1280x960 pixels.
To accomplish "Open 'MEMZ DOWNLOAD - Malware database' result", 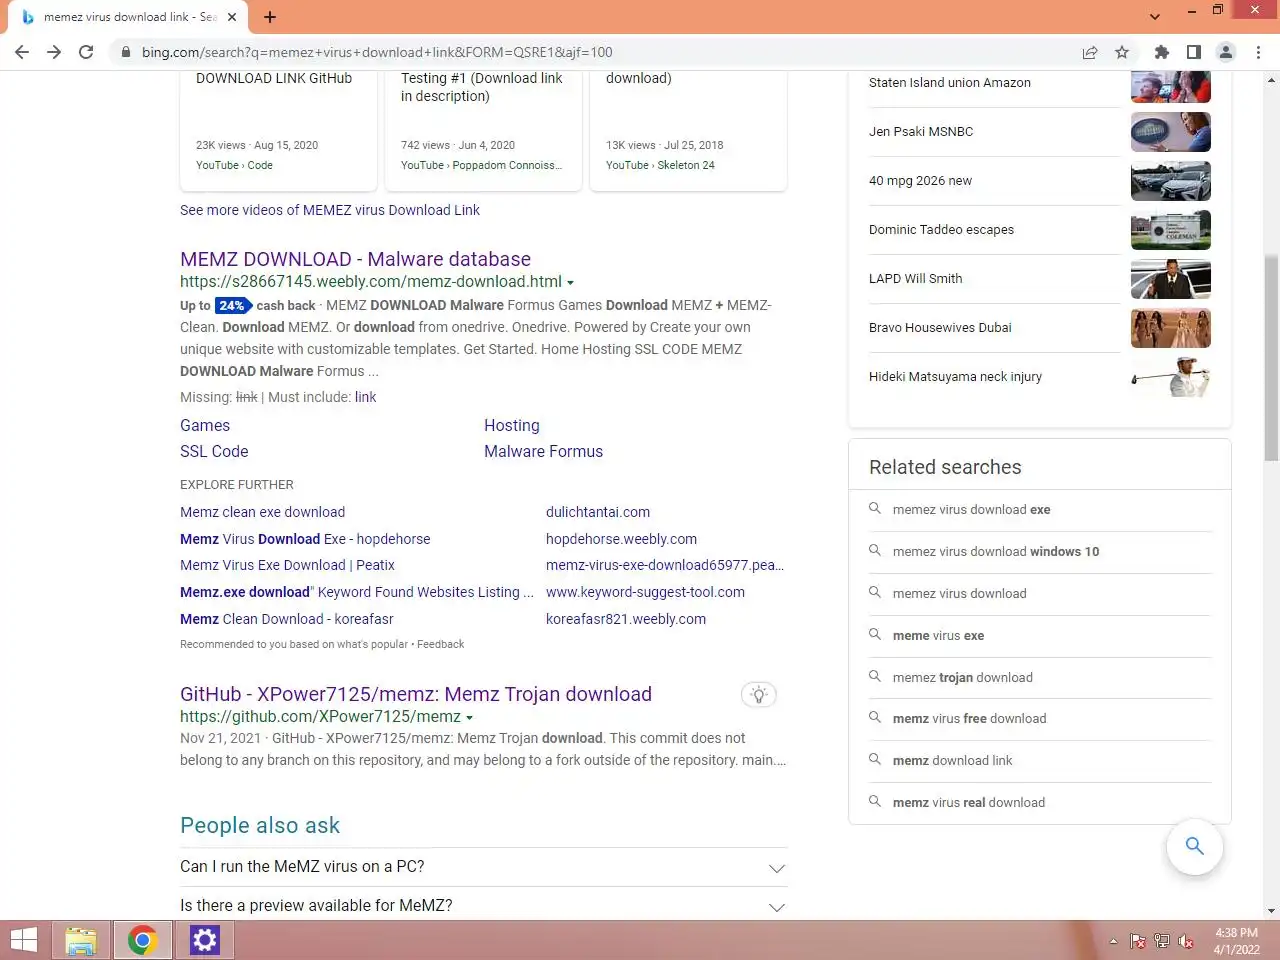I will tap(355, 259).
